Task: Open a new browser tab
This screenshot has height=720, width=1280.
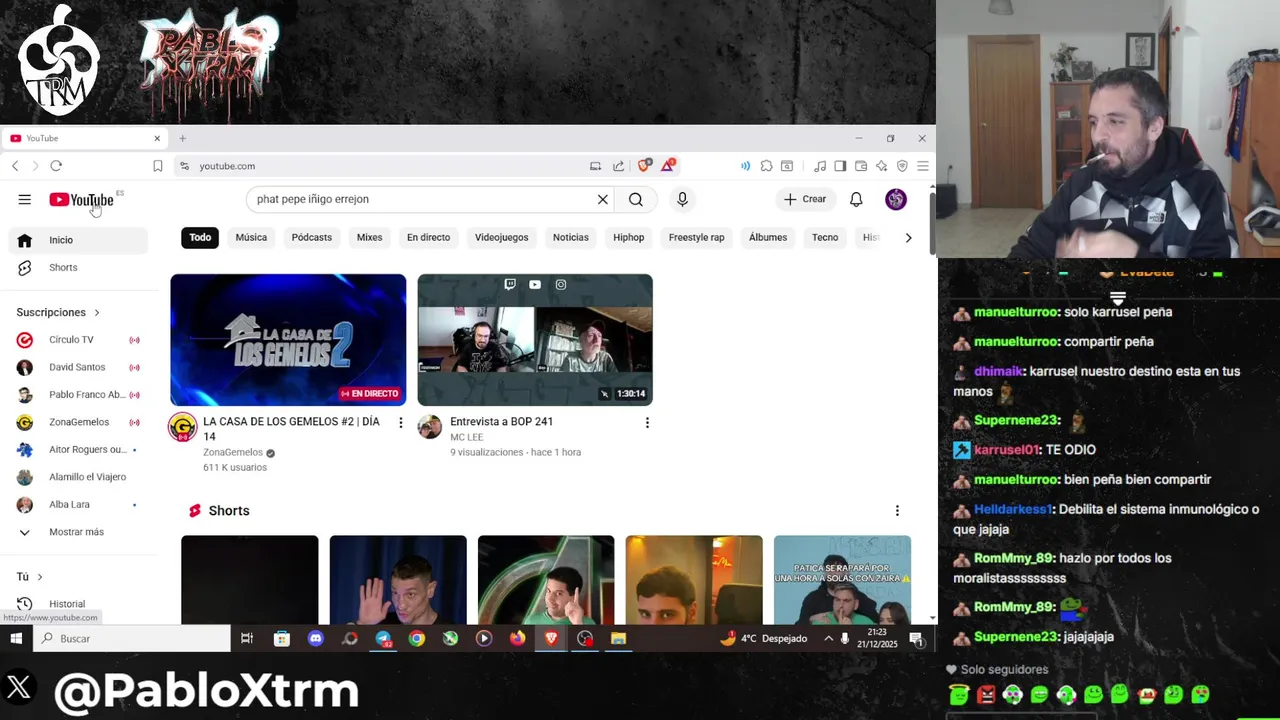Action: (x=182, y=138)
